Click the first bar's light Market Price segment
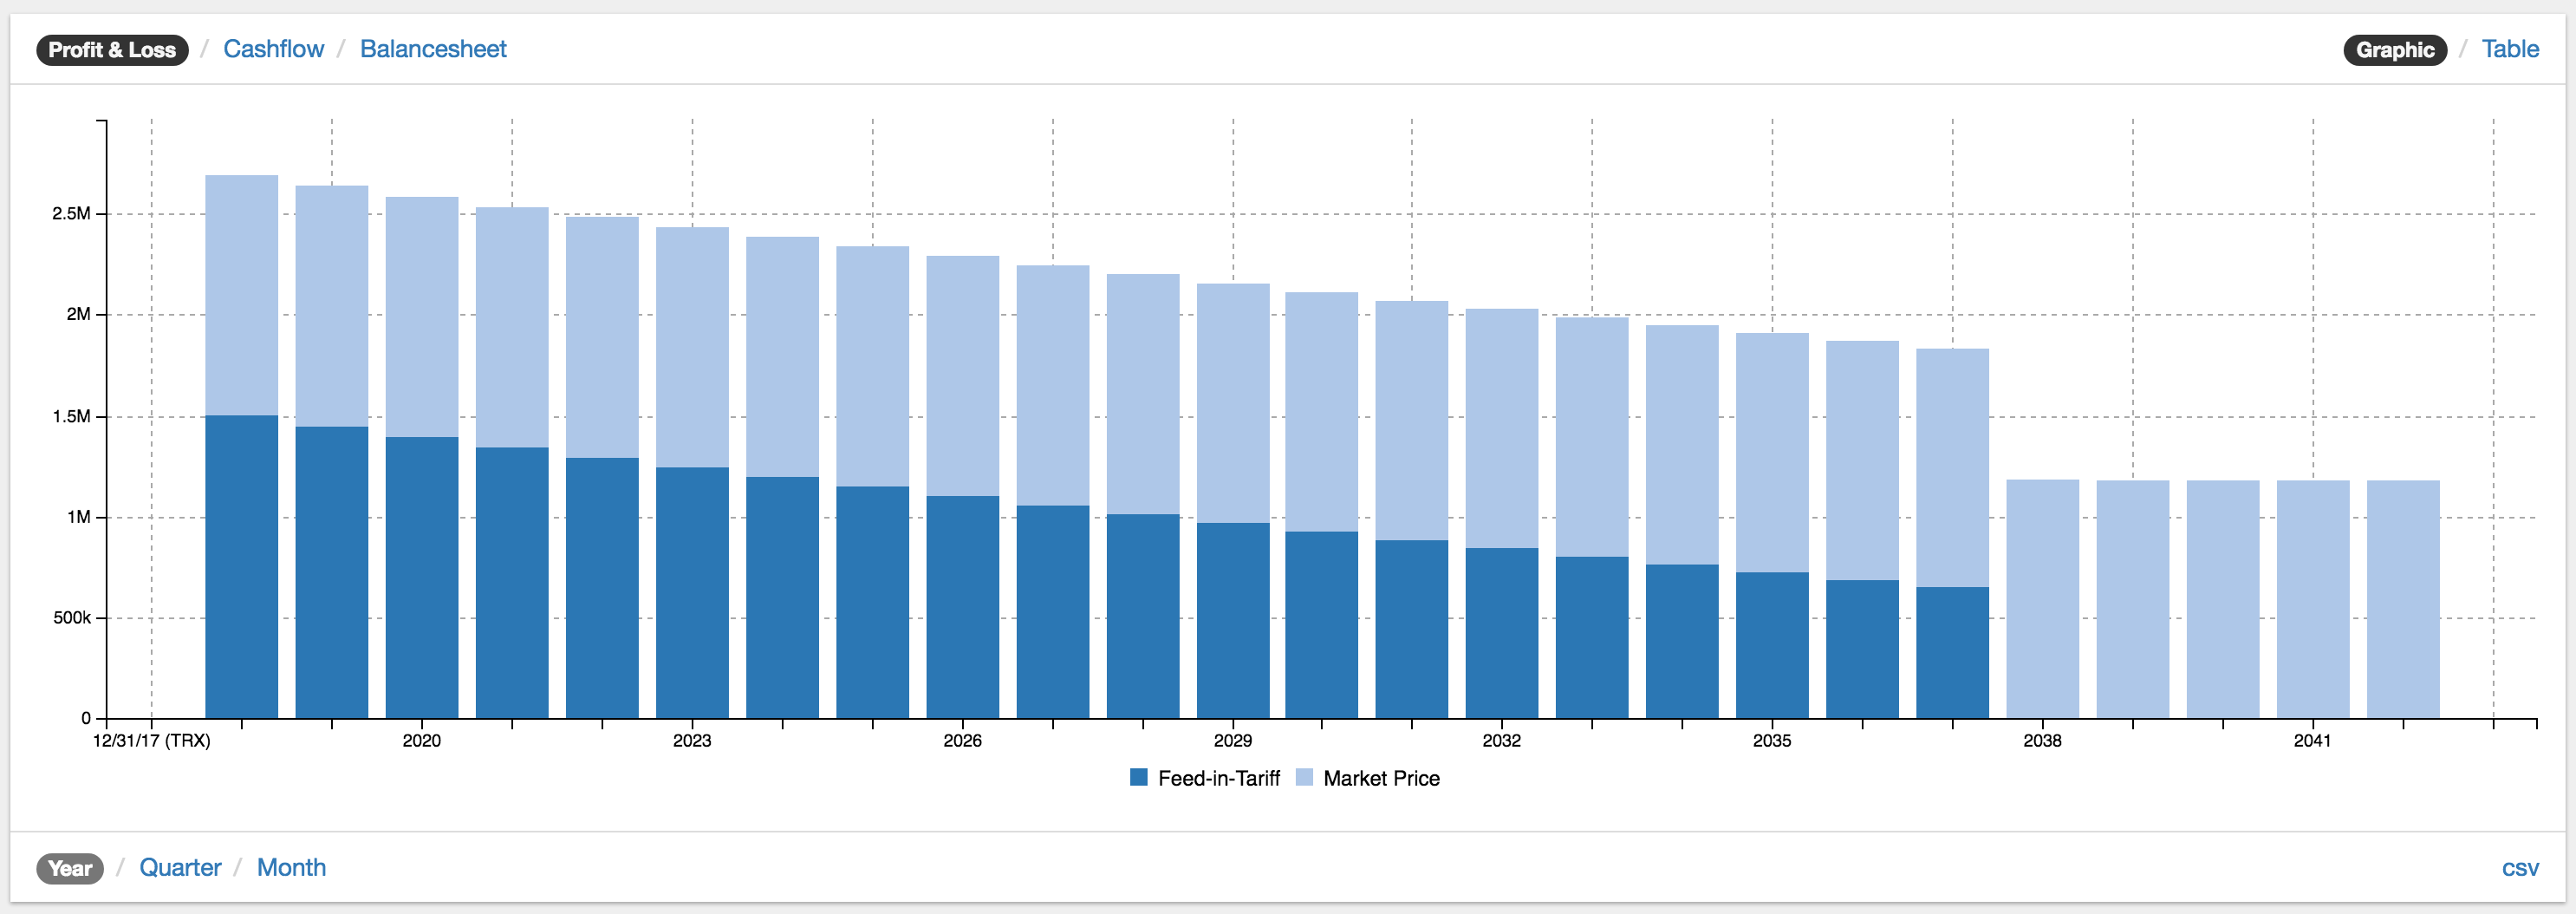The image size is (2576, 914). (241, 295)
